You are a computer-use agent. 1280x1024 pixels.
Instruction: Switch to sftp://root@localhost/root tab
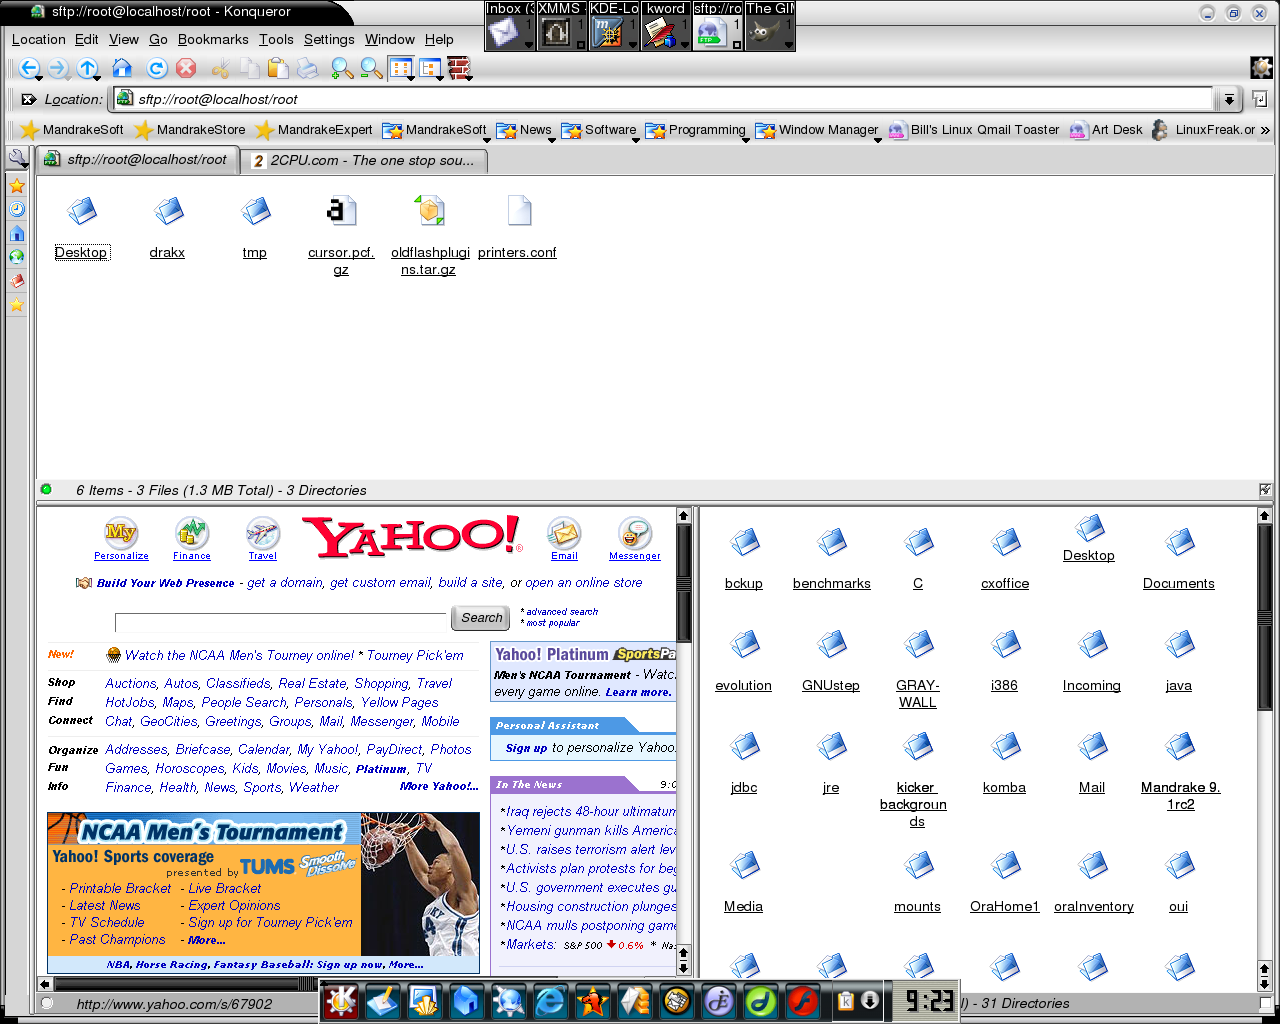138,160
